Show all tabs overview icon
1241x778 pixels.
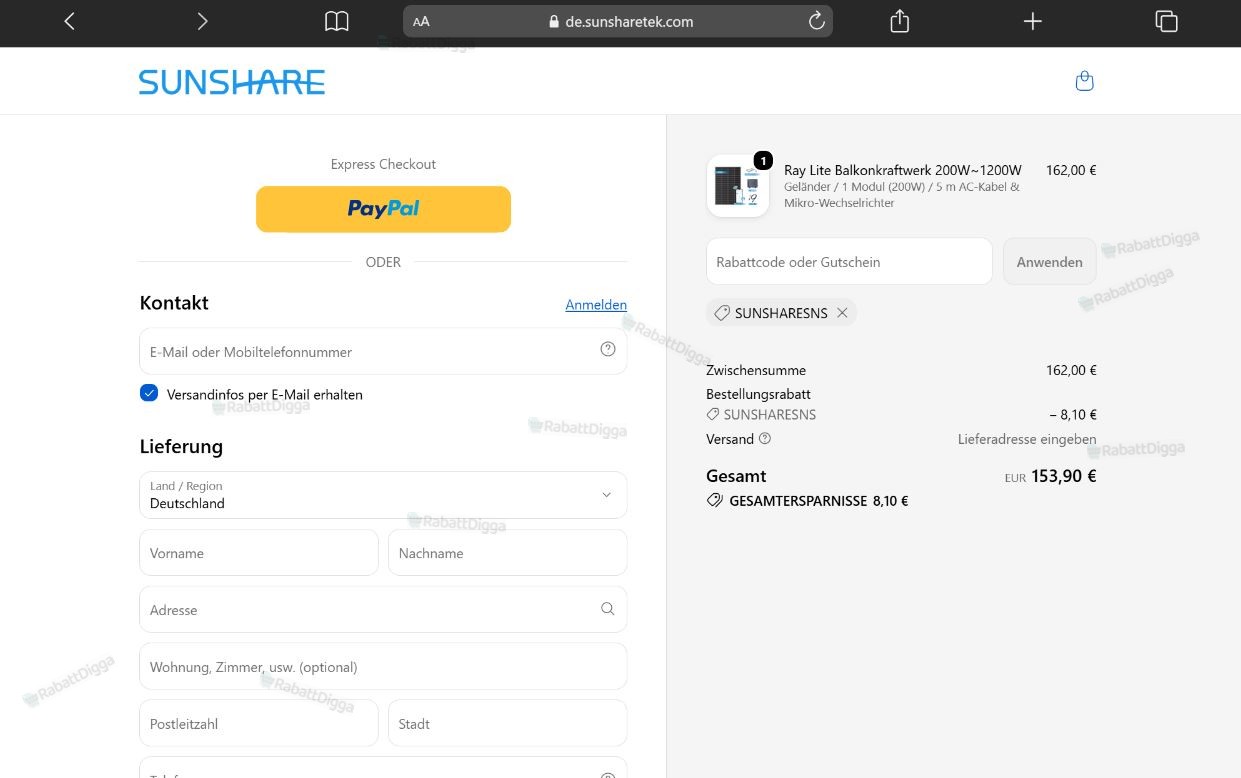tap(1166, 21)
